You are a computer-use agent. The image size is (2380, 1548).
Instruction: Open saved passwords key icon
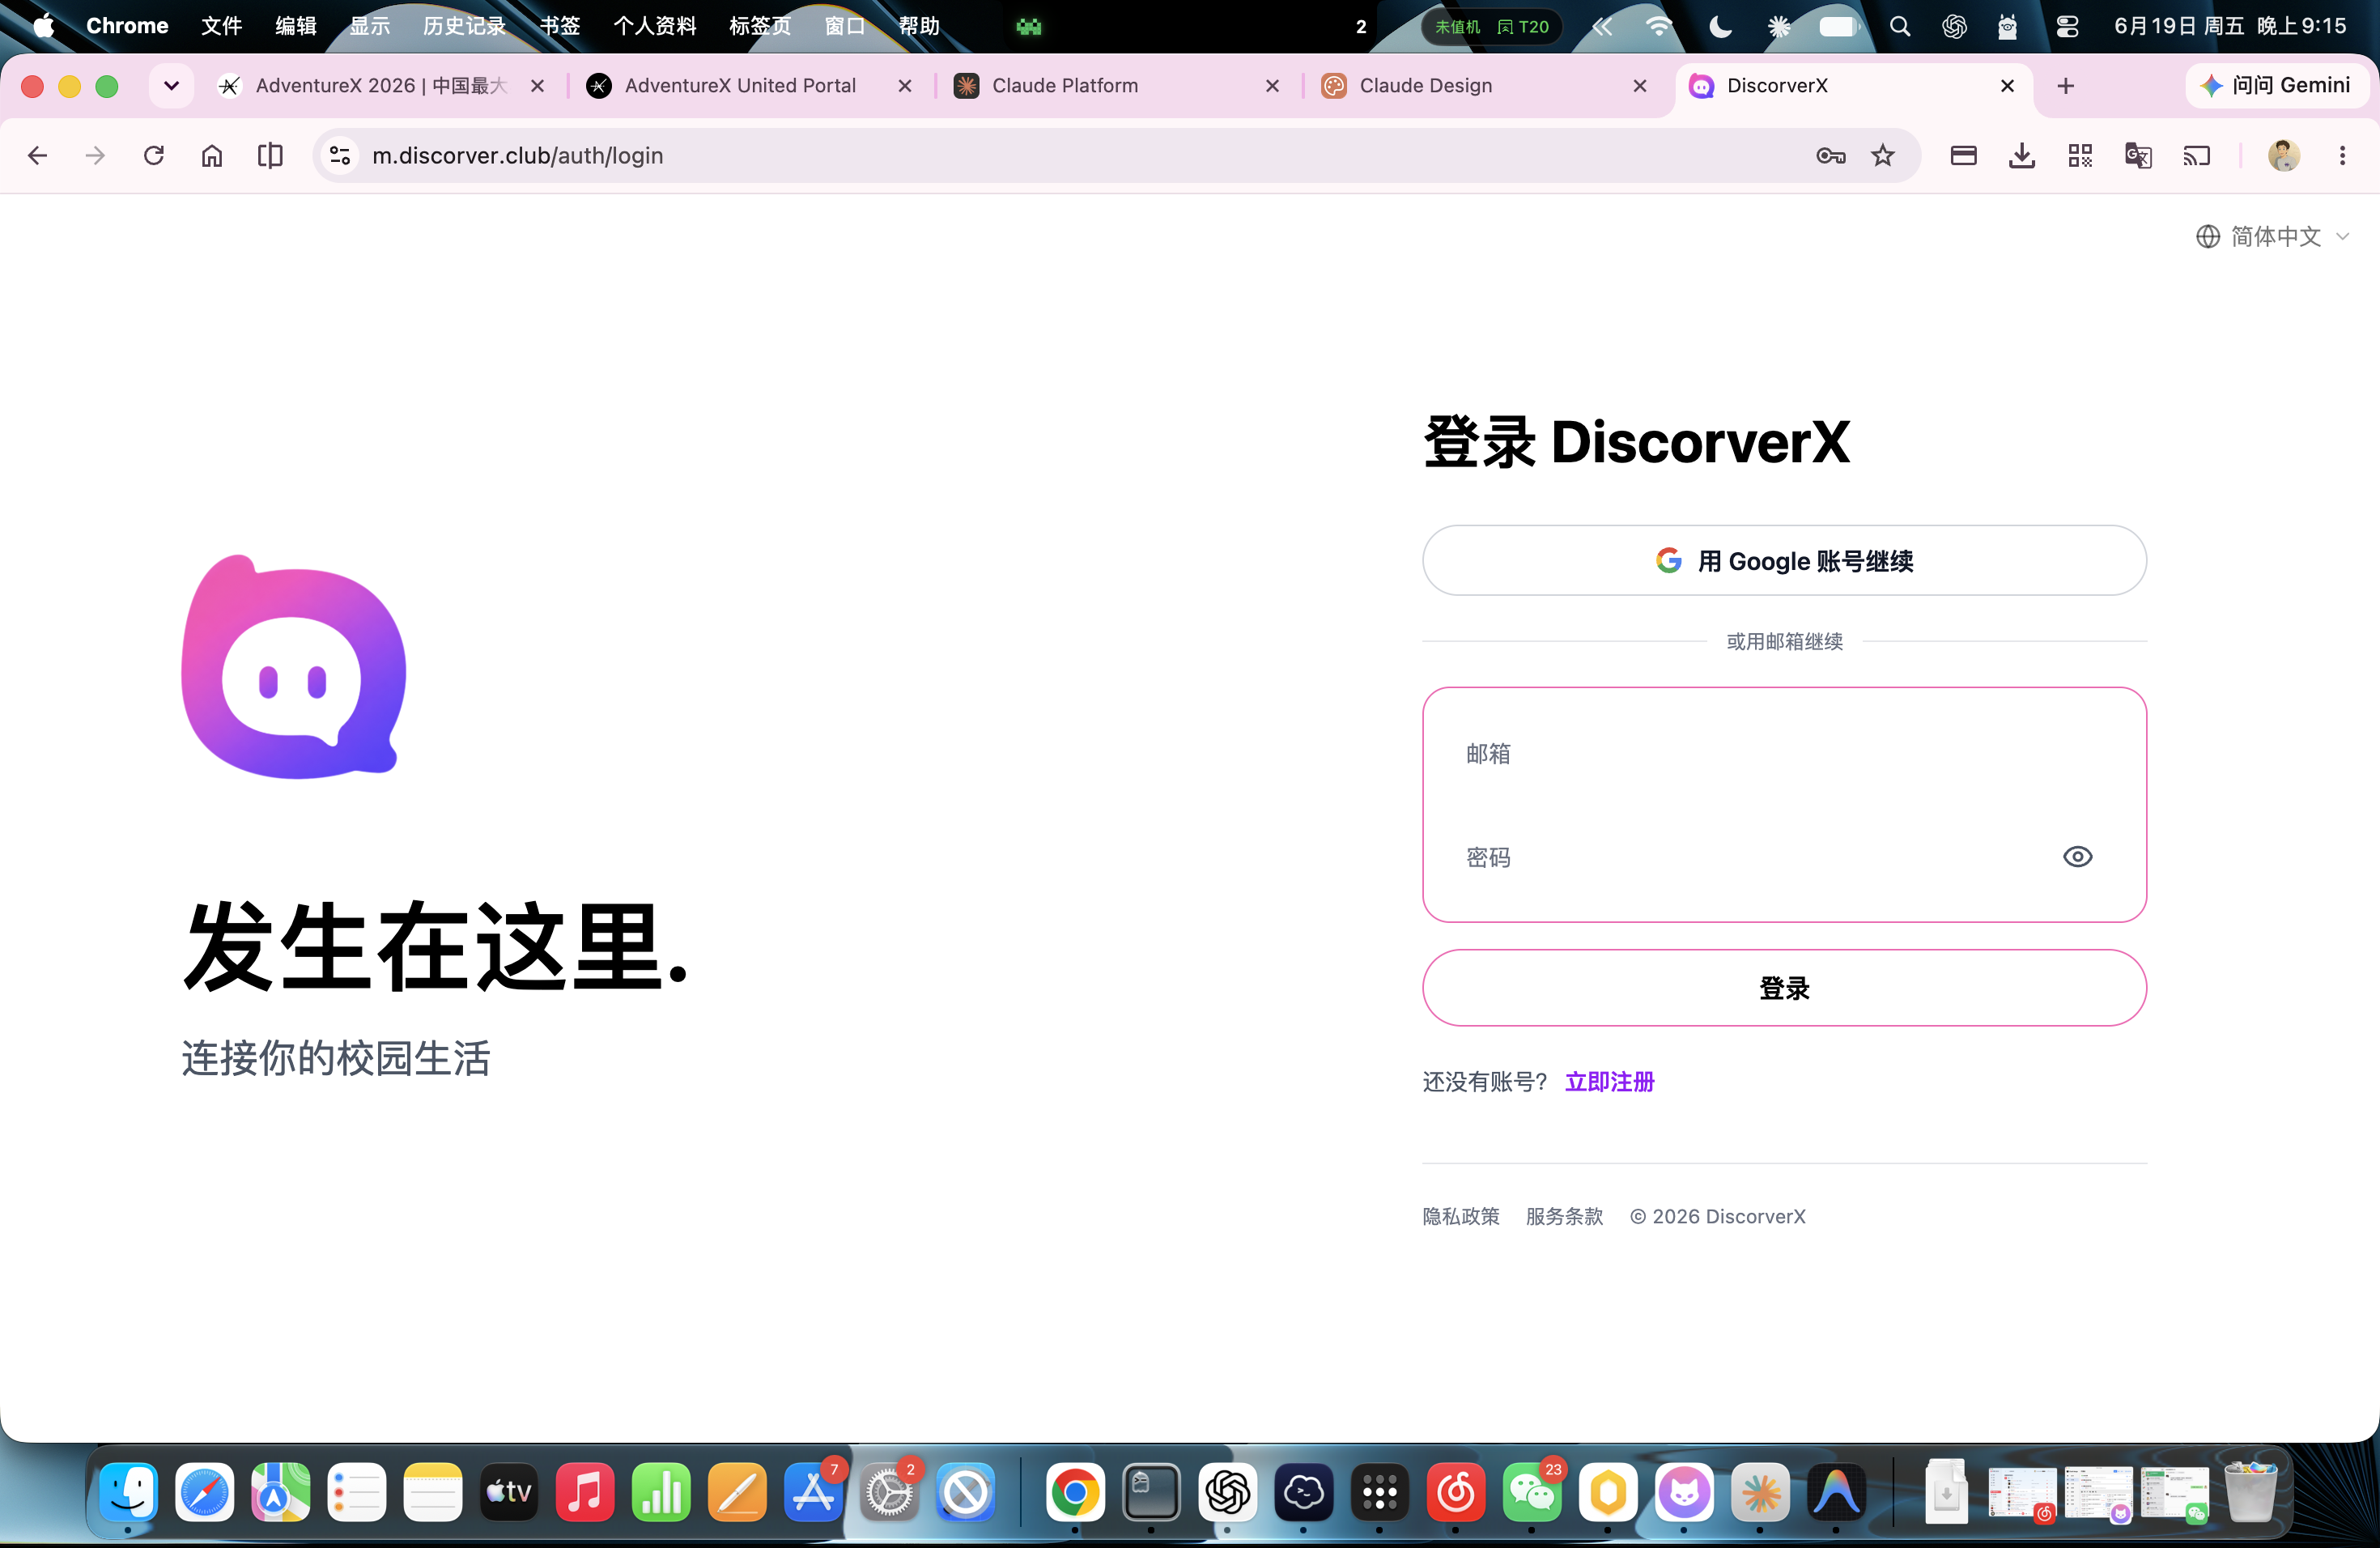pos(1830,156)
